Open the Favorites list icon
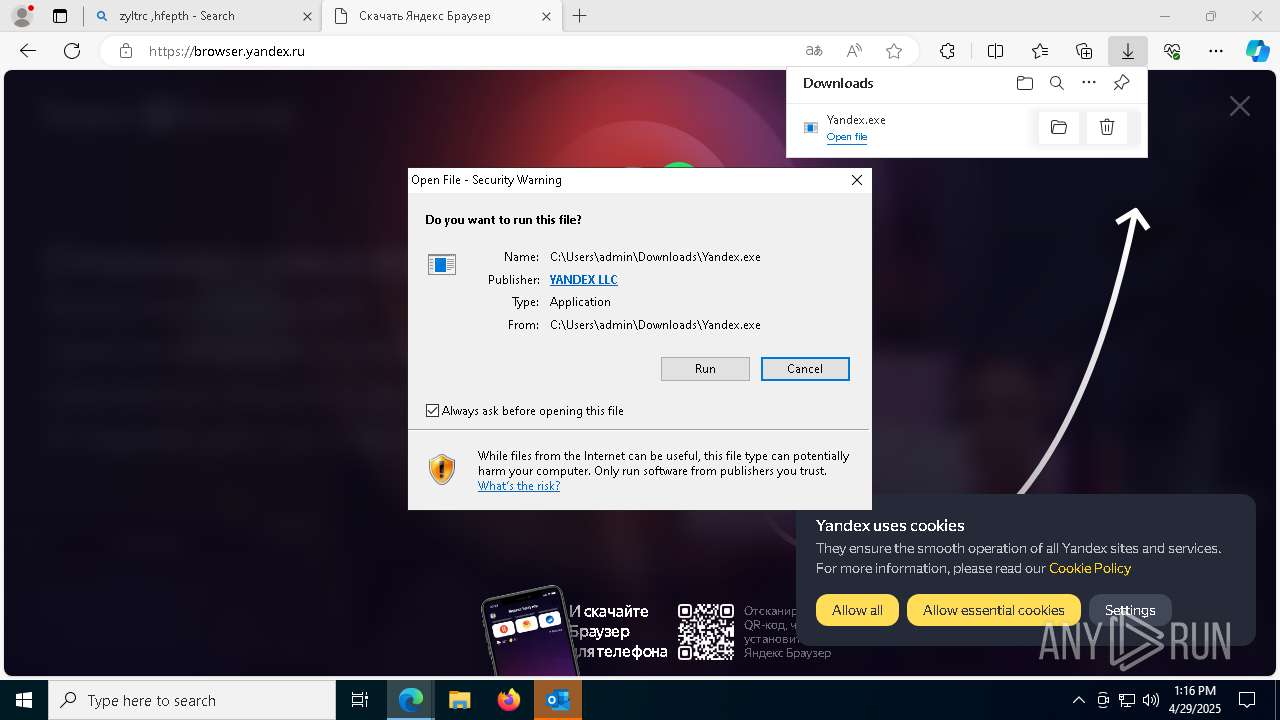 click(x=1040, y=51)
